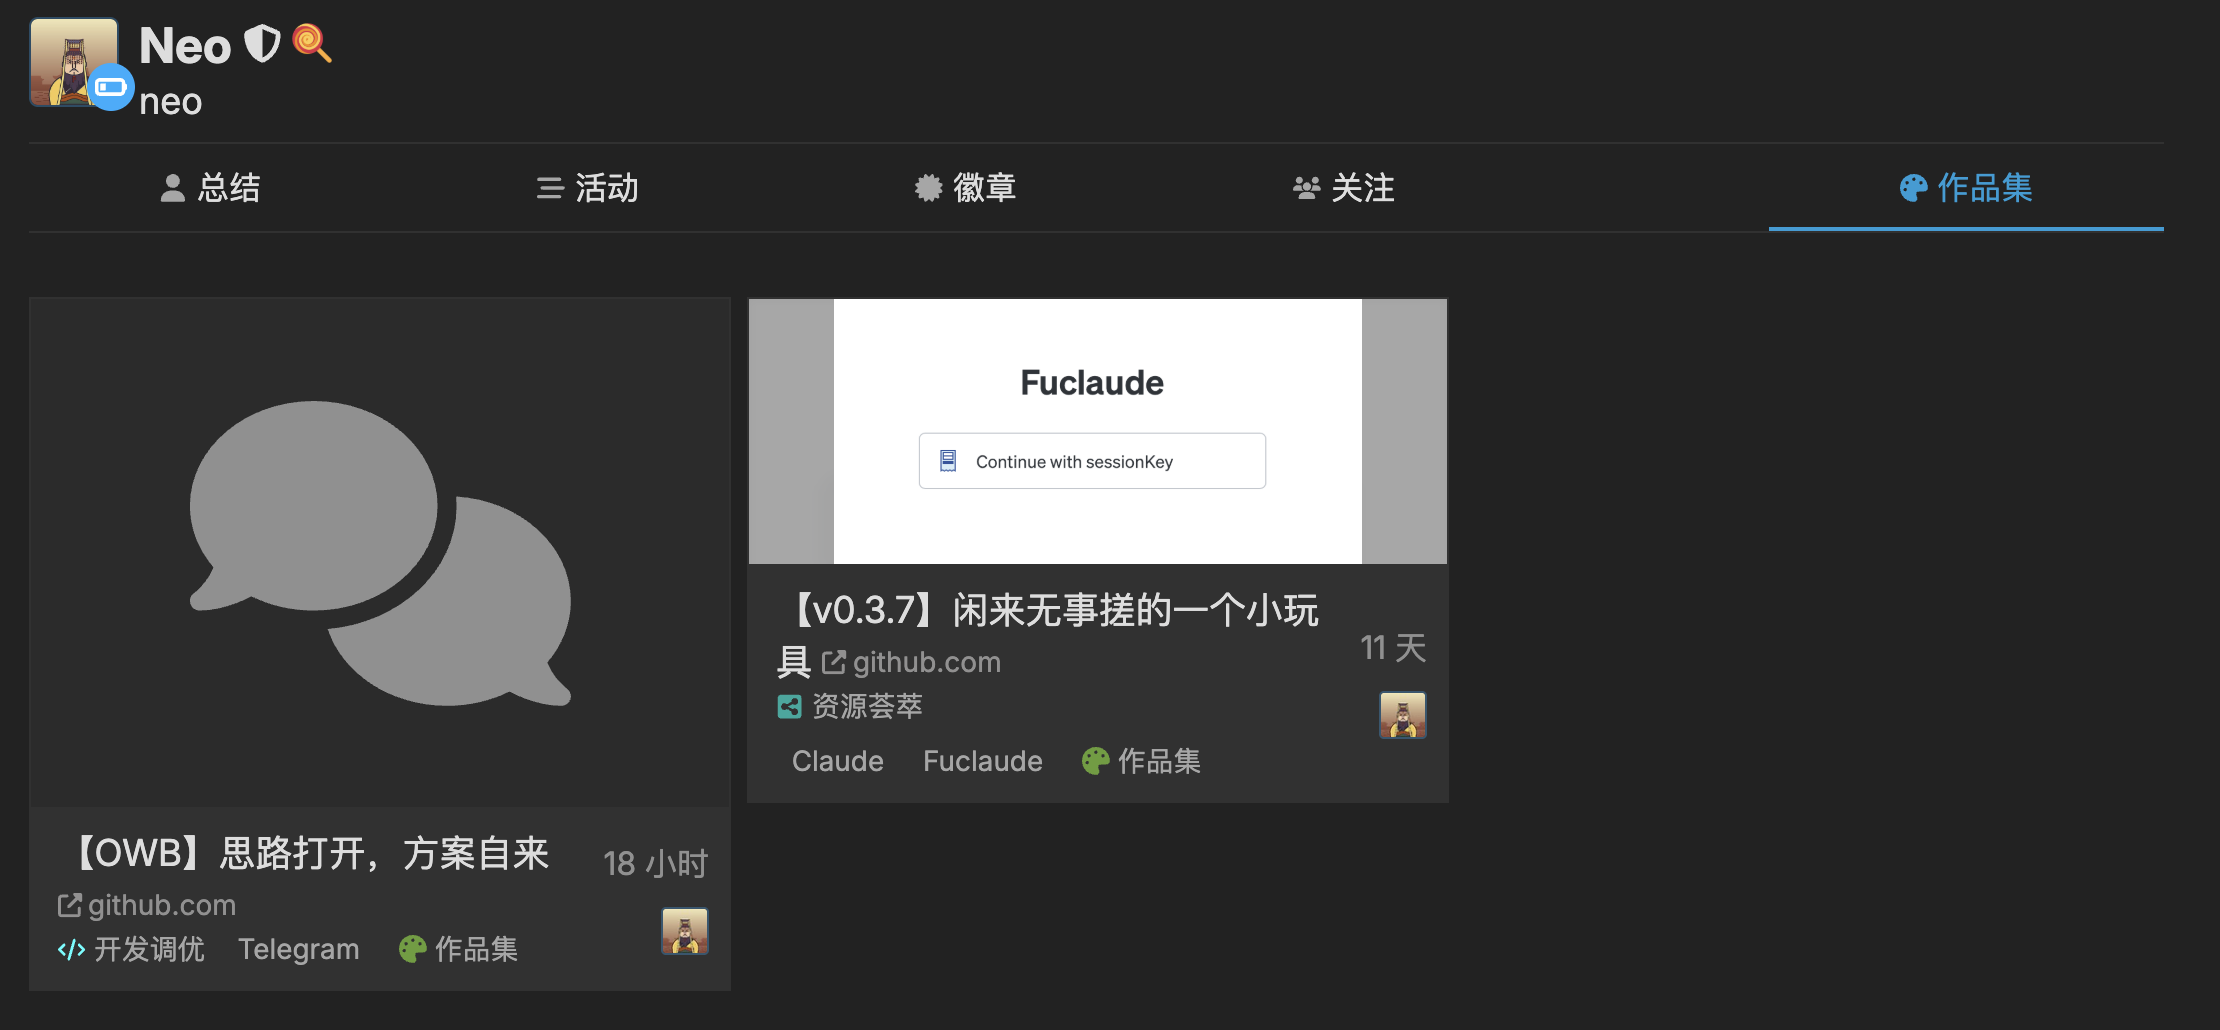
Task: Open the chat bubble placeholder thumbnail
Action: click(380, 552)
